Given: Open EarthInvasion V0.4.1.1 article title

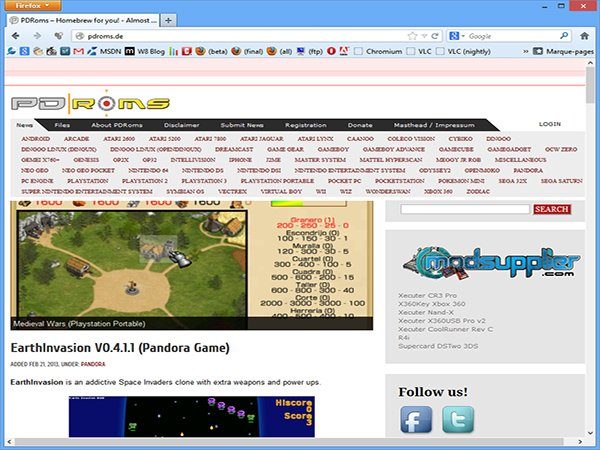Looking at the screenshot, I should coord(120,348).
